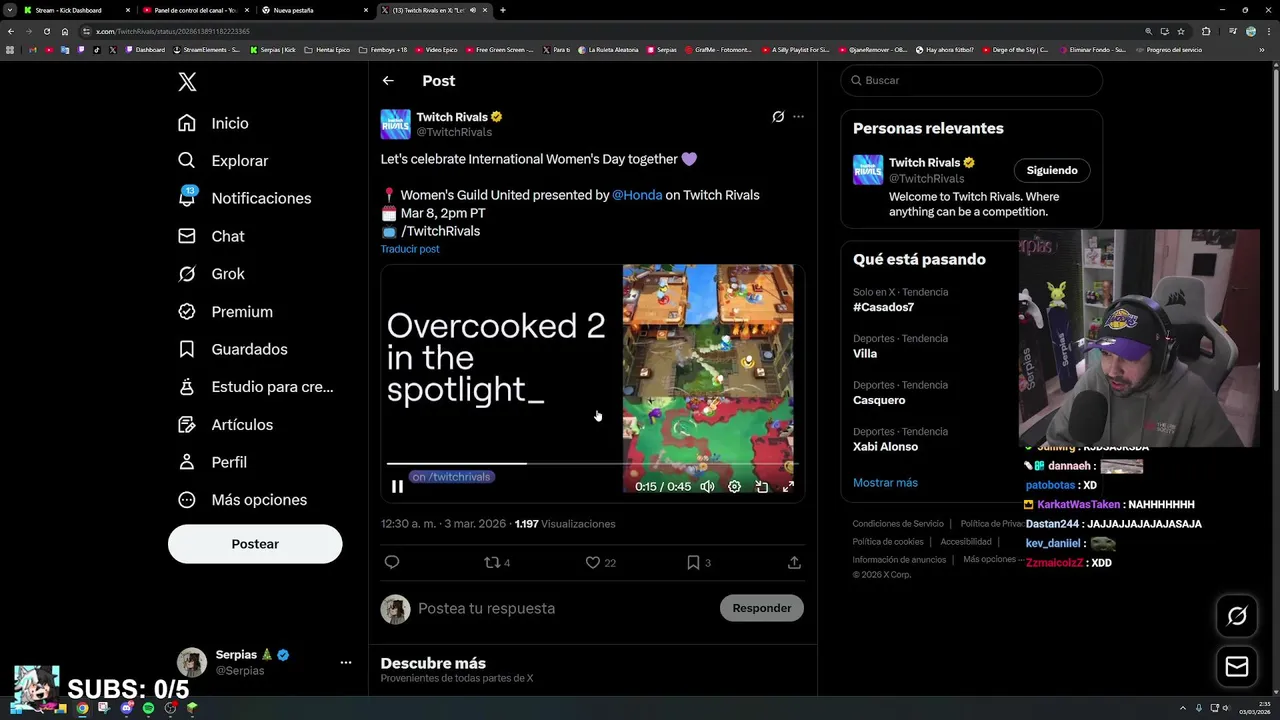Screen dimensions: 1280x720
Task: Open the Serpias account menu dots
Action: (346, 662)
